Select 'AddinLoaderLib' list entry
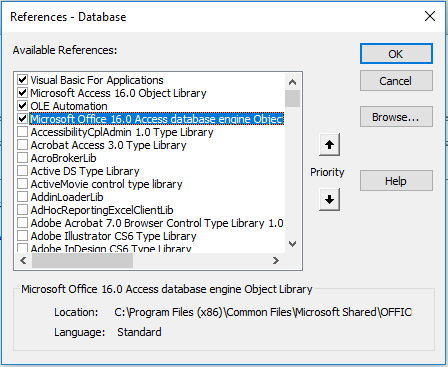Screen dimensions: 448x367 pyautogui.click(x=67, y=197)
